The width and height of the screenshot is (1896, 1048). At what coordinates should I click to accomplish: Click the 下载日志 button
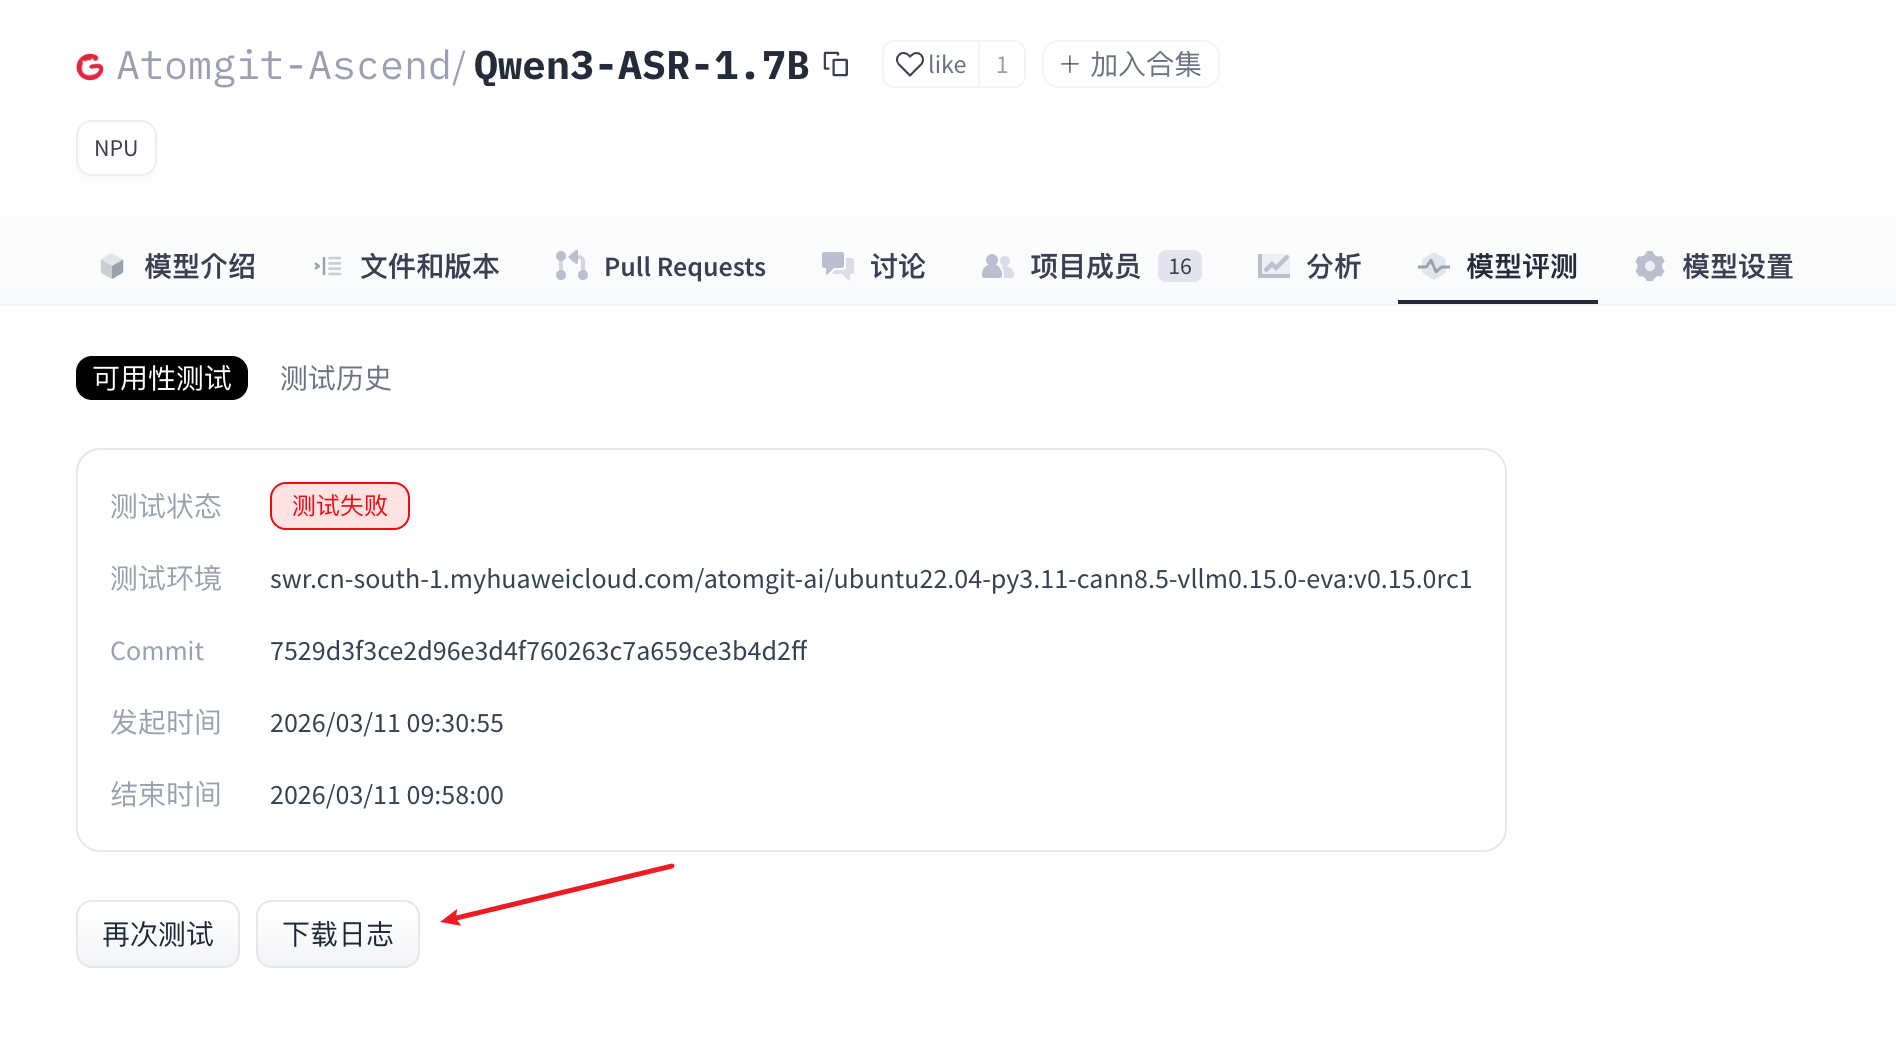coord(338,934)
